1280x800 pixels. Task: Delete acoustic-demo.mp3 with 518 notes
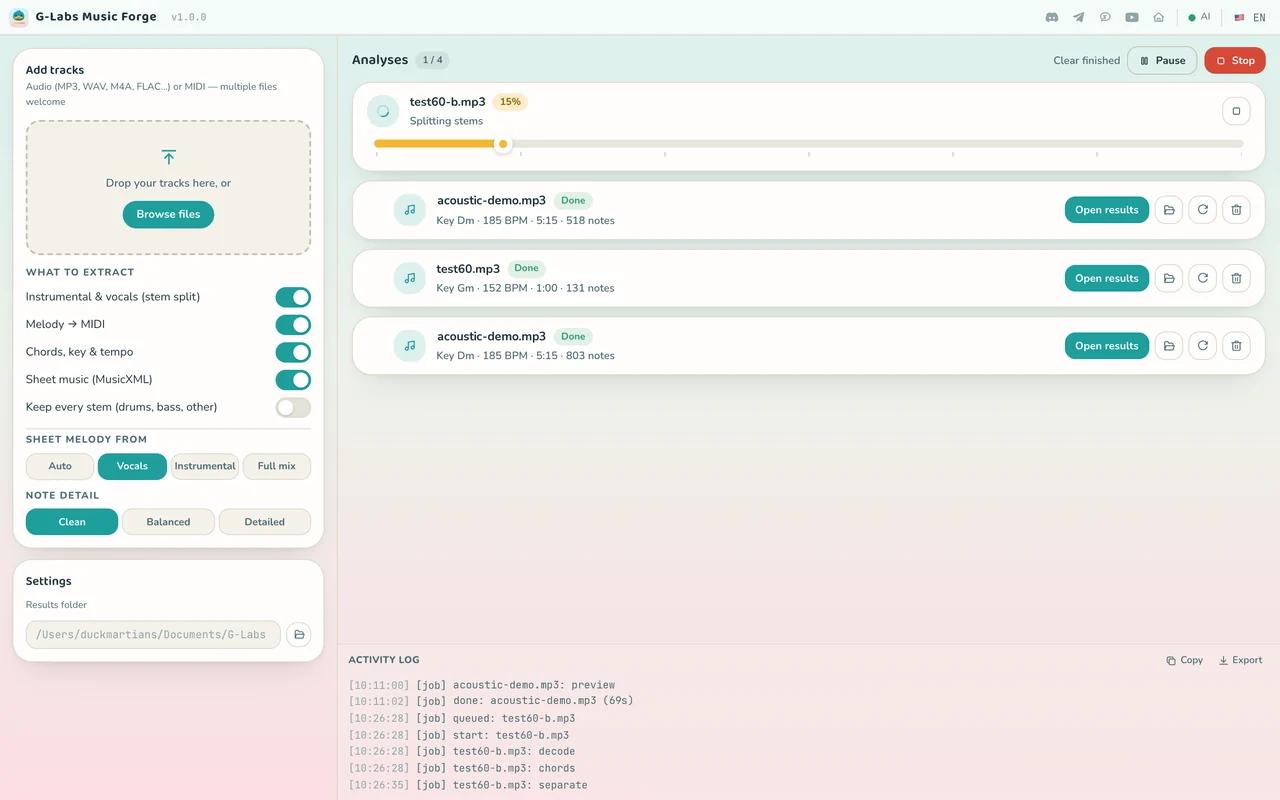pos(1236,210)
